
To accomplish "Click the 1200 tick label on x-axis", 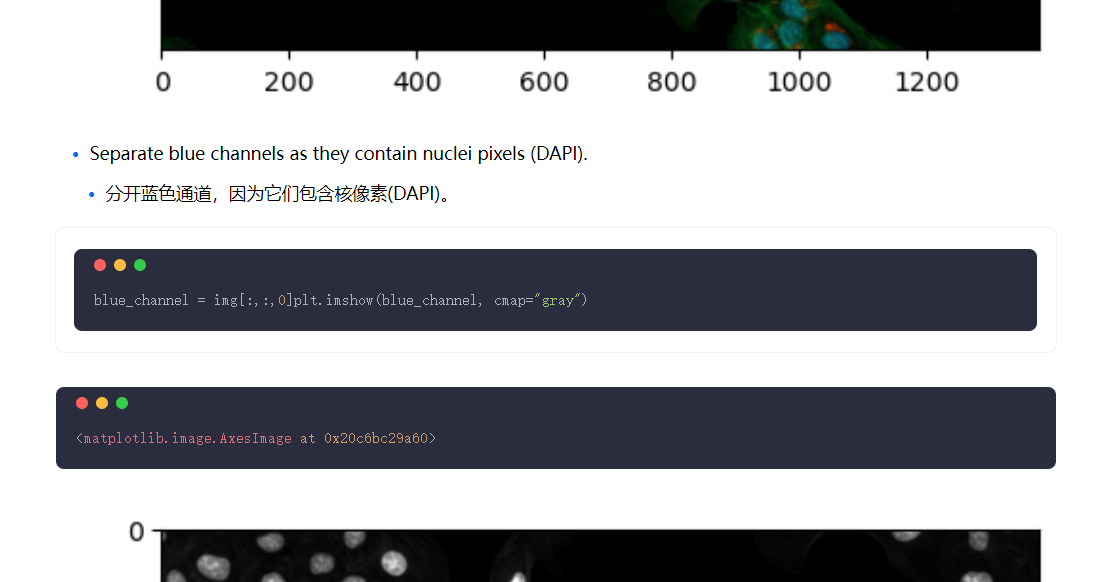I will [926, 82].
